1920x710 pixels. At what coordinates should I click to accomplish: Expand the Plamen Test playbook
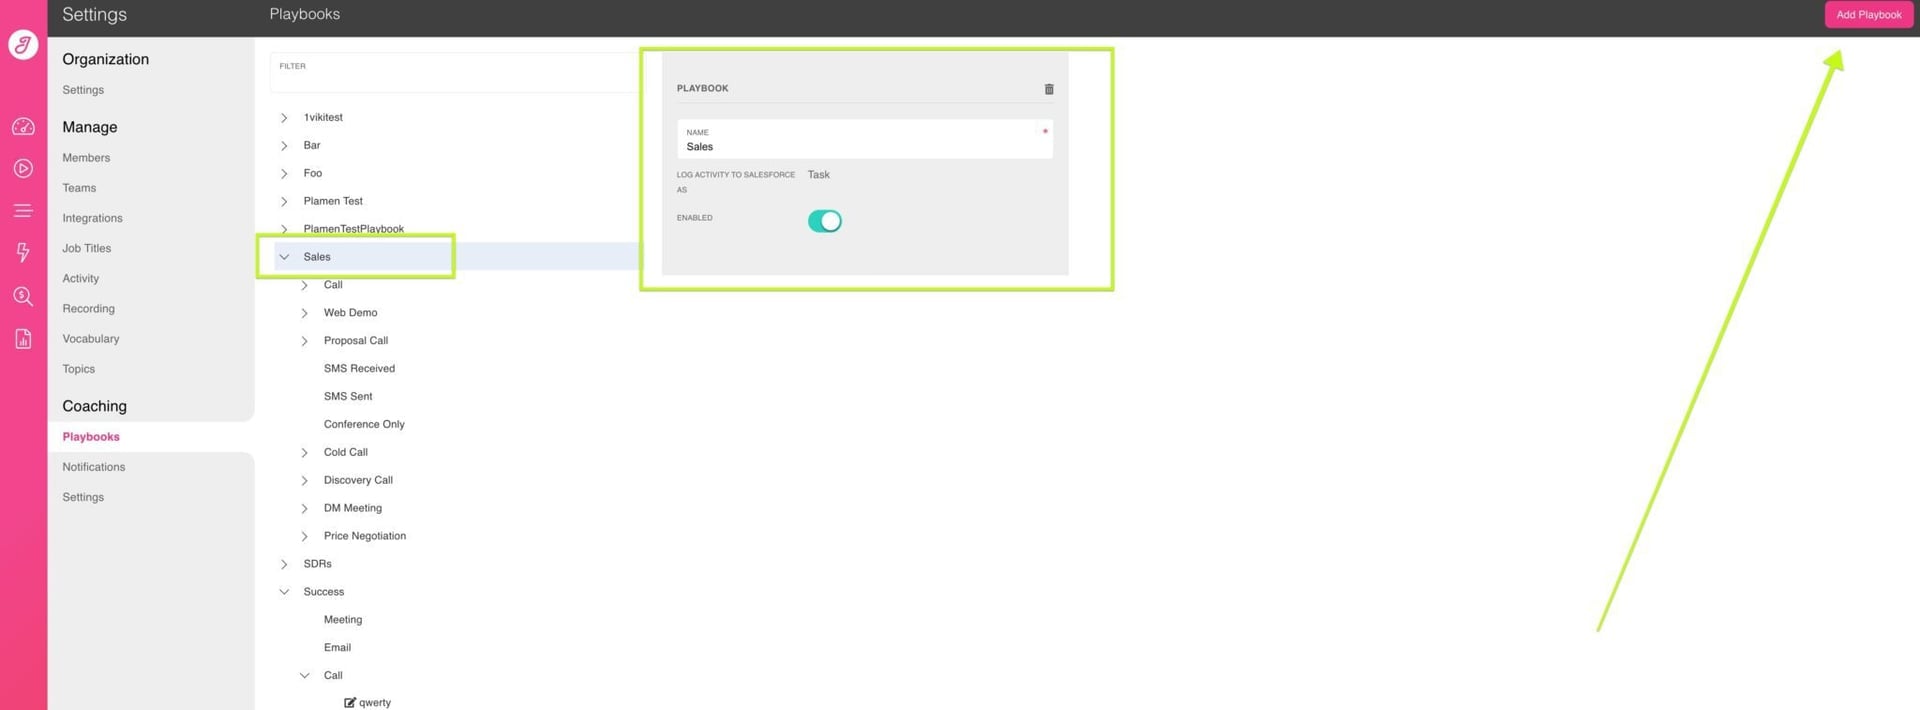click(284, 202)
